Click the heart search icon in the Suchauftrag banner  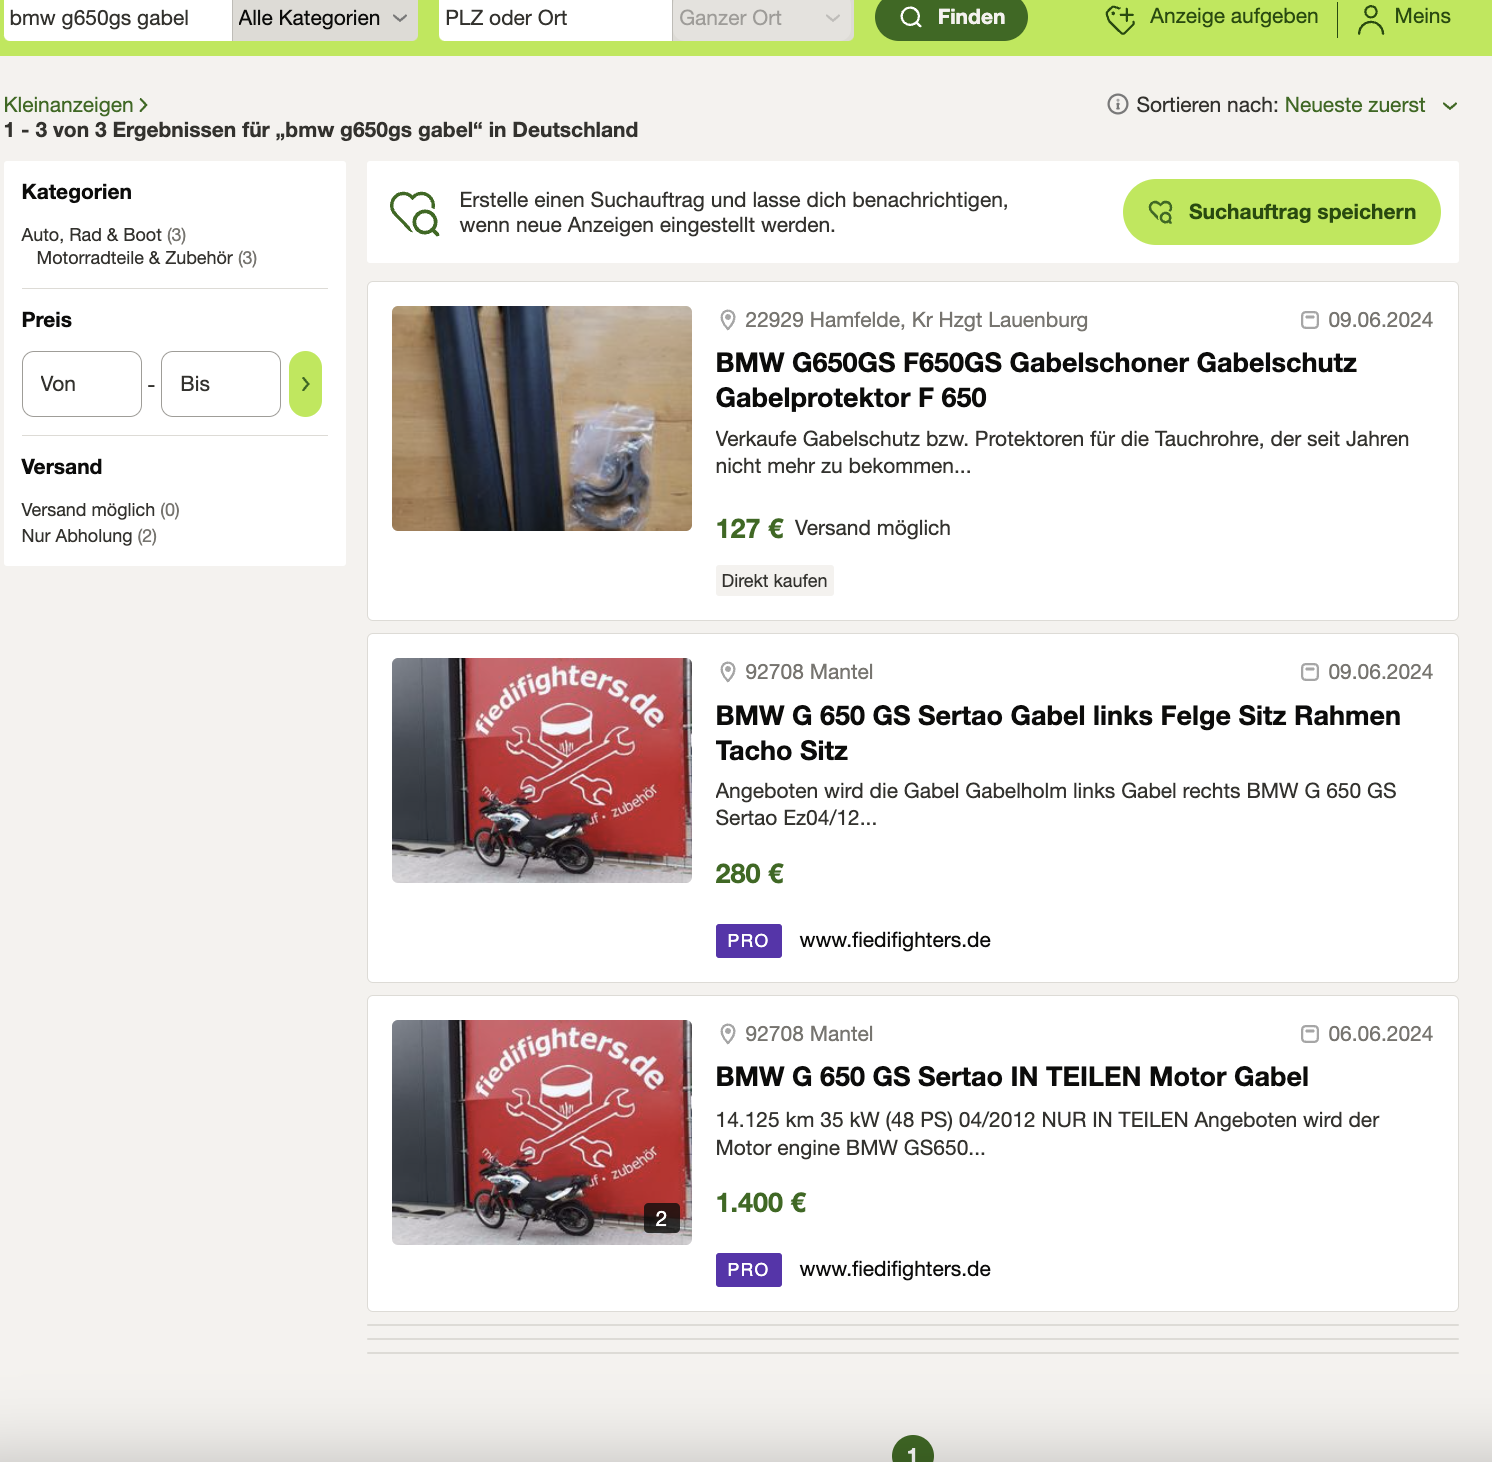coord(414,213)
